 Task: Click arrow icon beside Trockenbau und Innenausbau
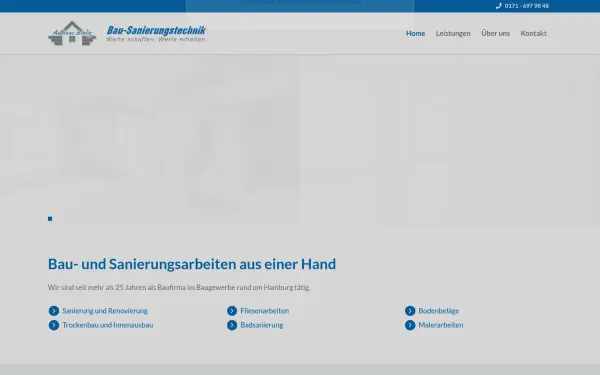pyautogui.click(x=54, y=325)
